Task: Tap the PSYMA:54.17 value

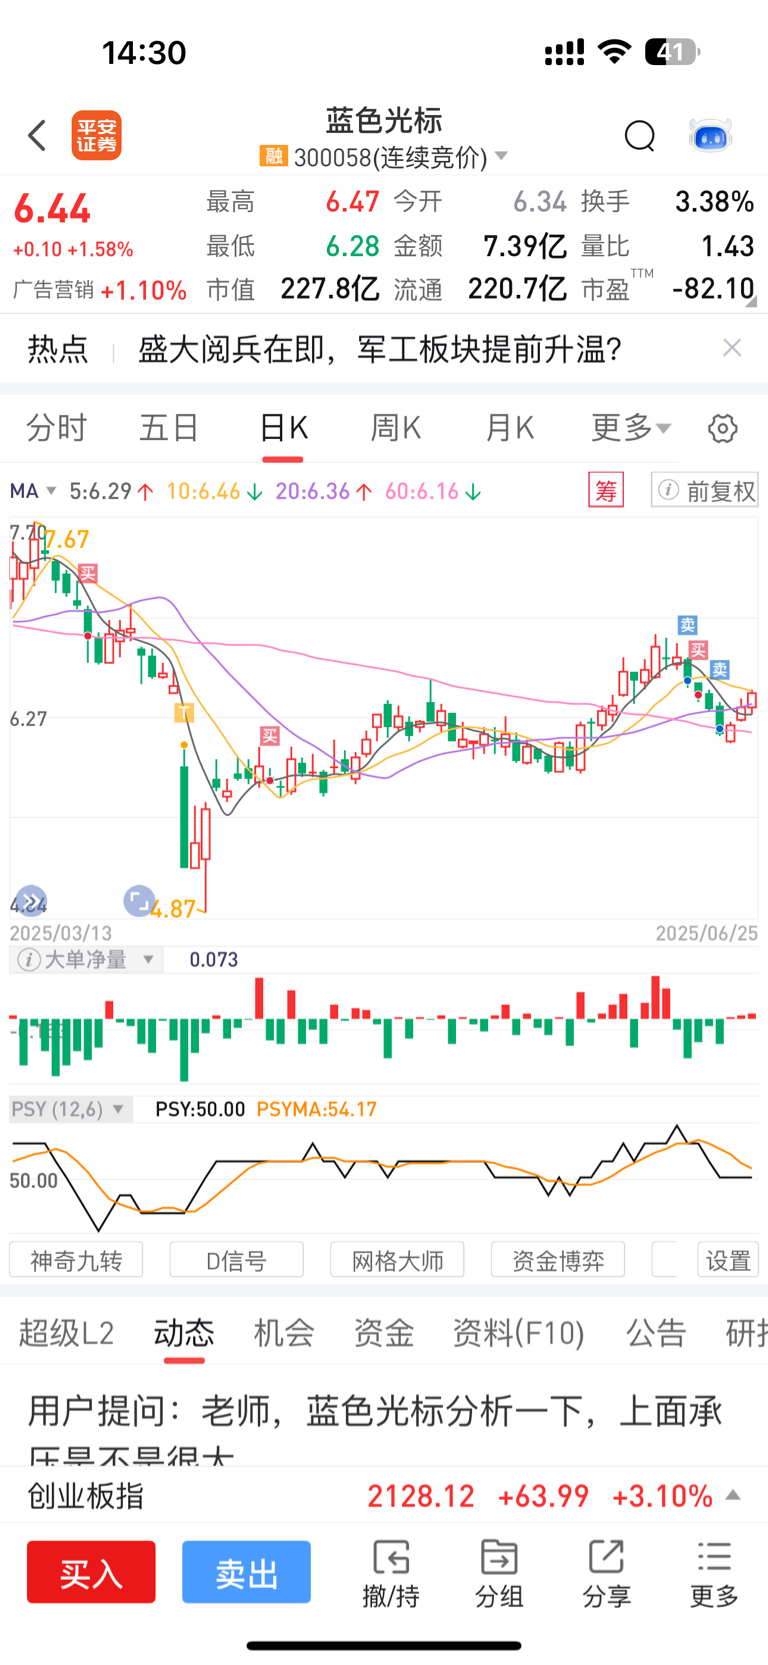Action: 316,1109
